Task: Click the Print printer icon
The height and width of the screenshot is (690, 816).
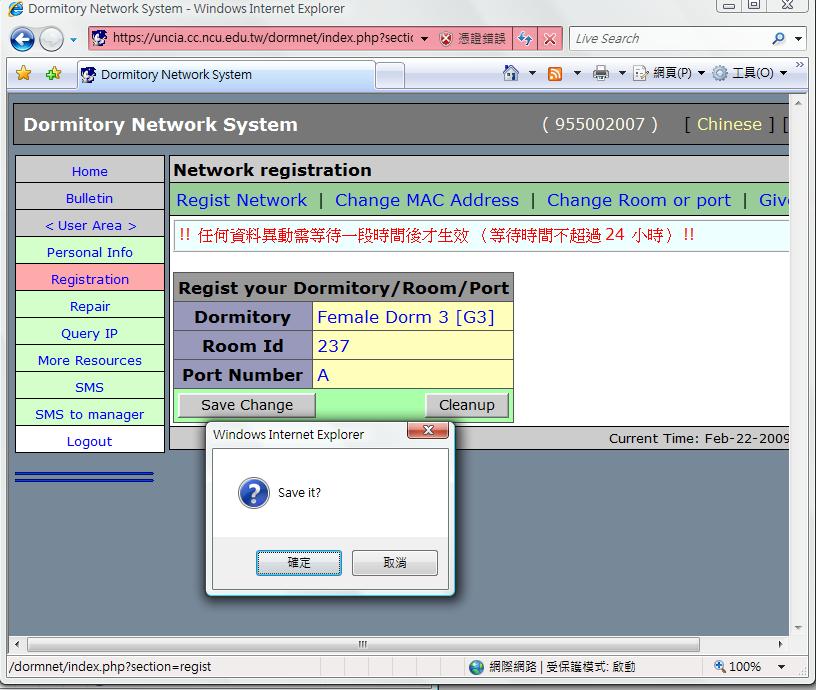Action: pyautogui.click(x=600, y=73)
